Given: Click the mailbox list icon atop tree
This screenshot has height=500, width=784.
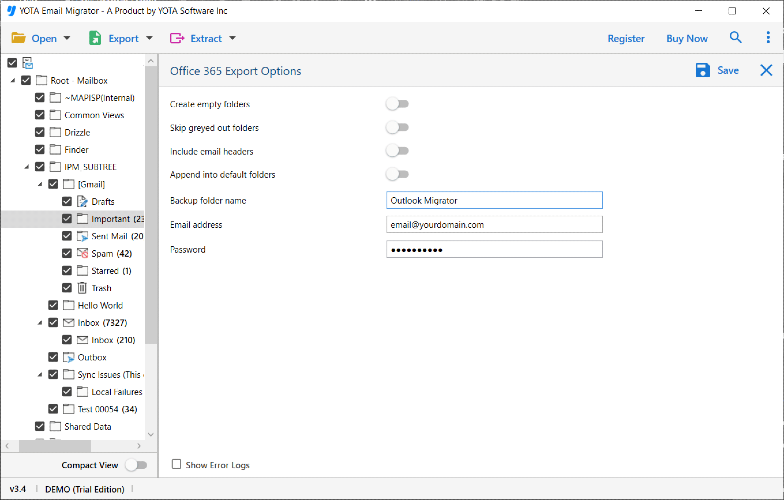Looking at the screenshot, I should [28, 63].
